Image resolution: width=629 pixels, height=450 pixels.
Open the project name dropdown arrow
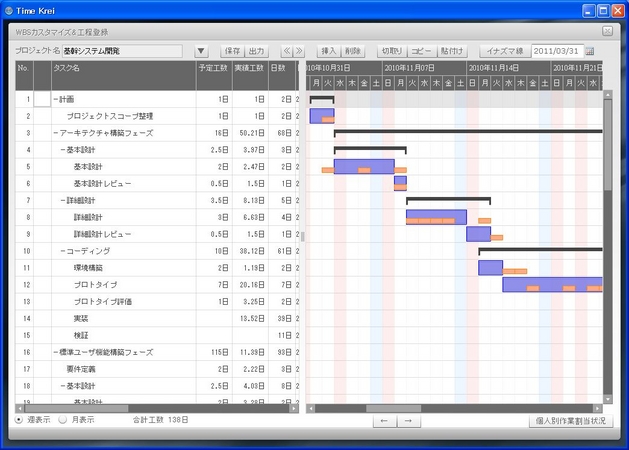tap(201, 51)
